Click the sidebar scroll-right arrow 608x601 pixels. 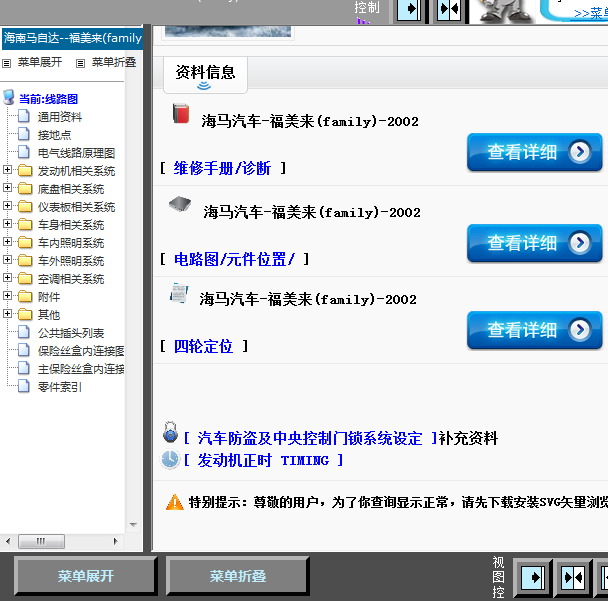click(x=115, y=541)
